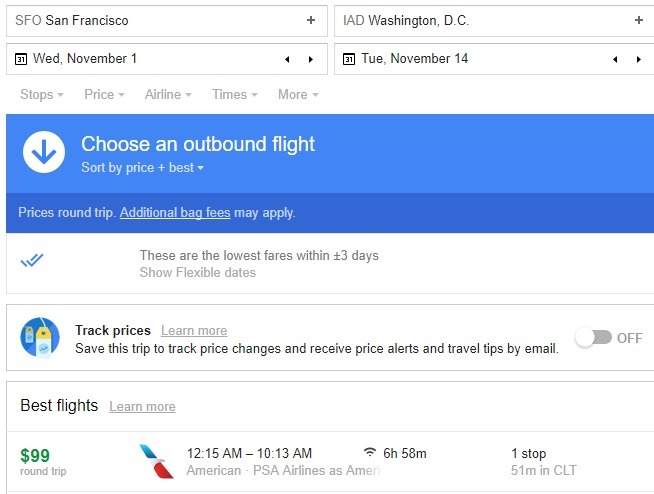Add another destination with plus icon next to IAD

[x=639, y=20]
